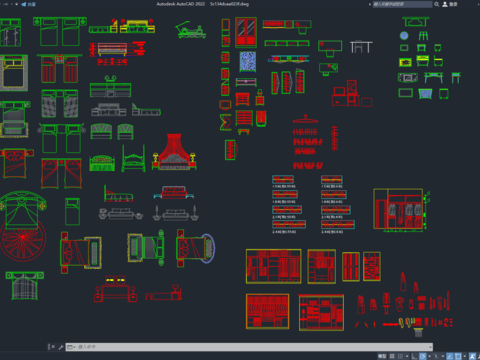Viewport: 480px width, 360px height.
Task: Open the quick access toolbar customize arrow
Action: (x=17, y=4)
